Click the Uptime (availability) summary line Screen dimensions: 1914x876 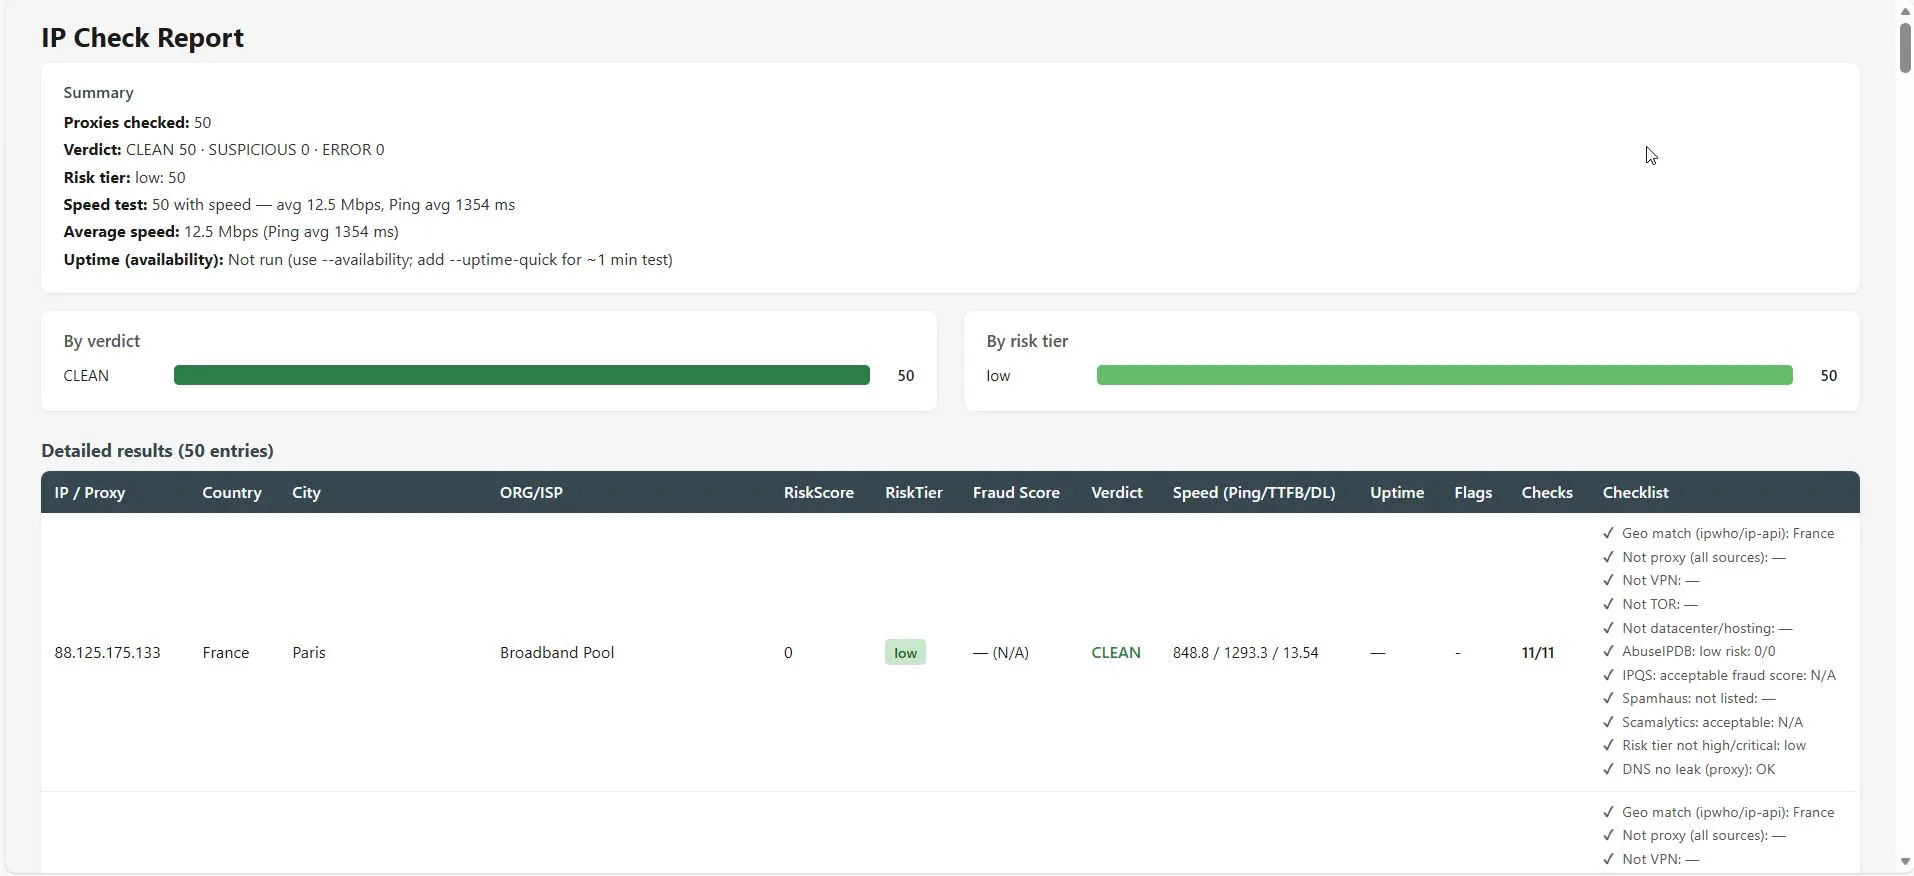click(x=368, y=259)
